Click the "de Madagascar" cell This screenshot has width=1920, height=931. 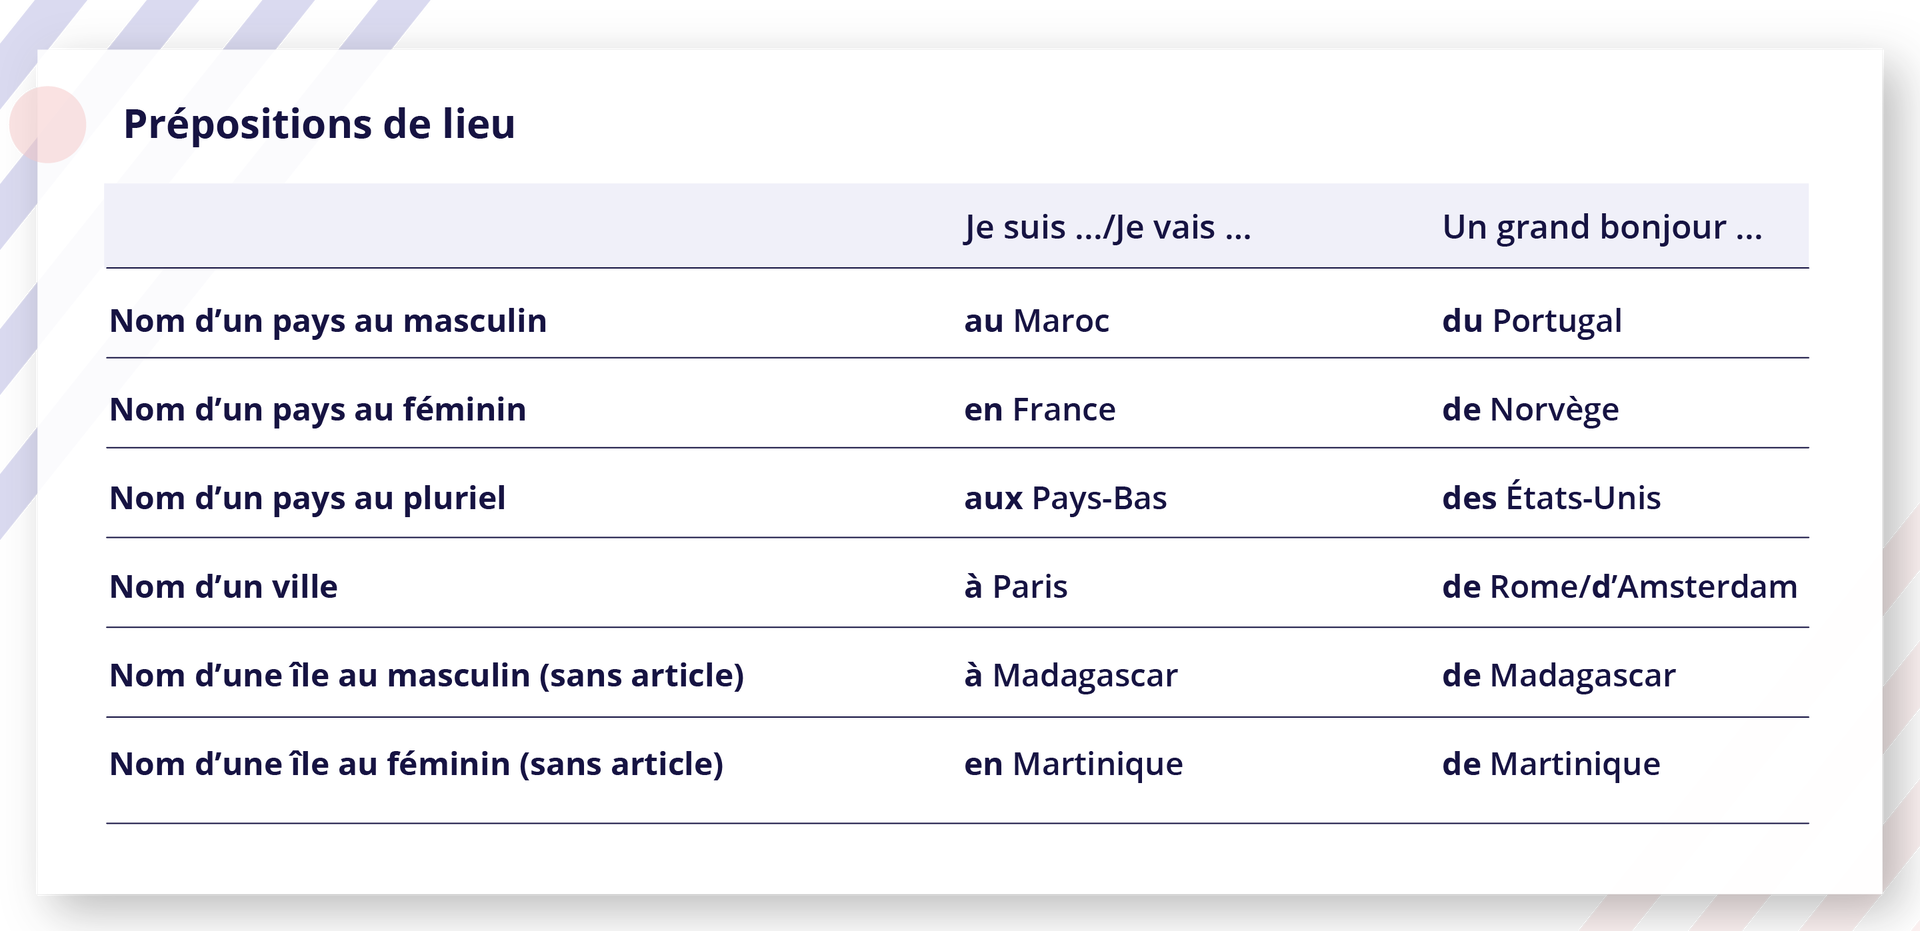tap(1558, 676)
